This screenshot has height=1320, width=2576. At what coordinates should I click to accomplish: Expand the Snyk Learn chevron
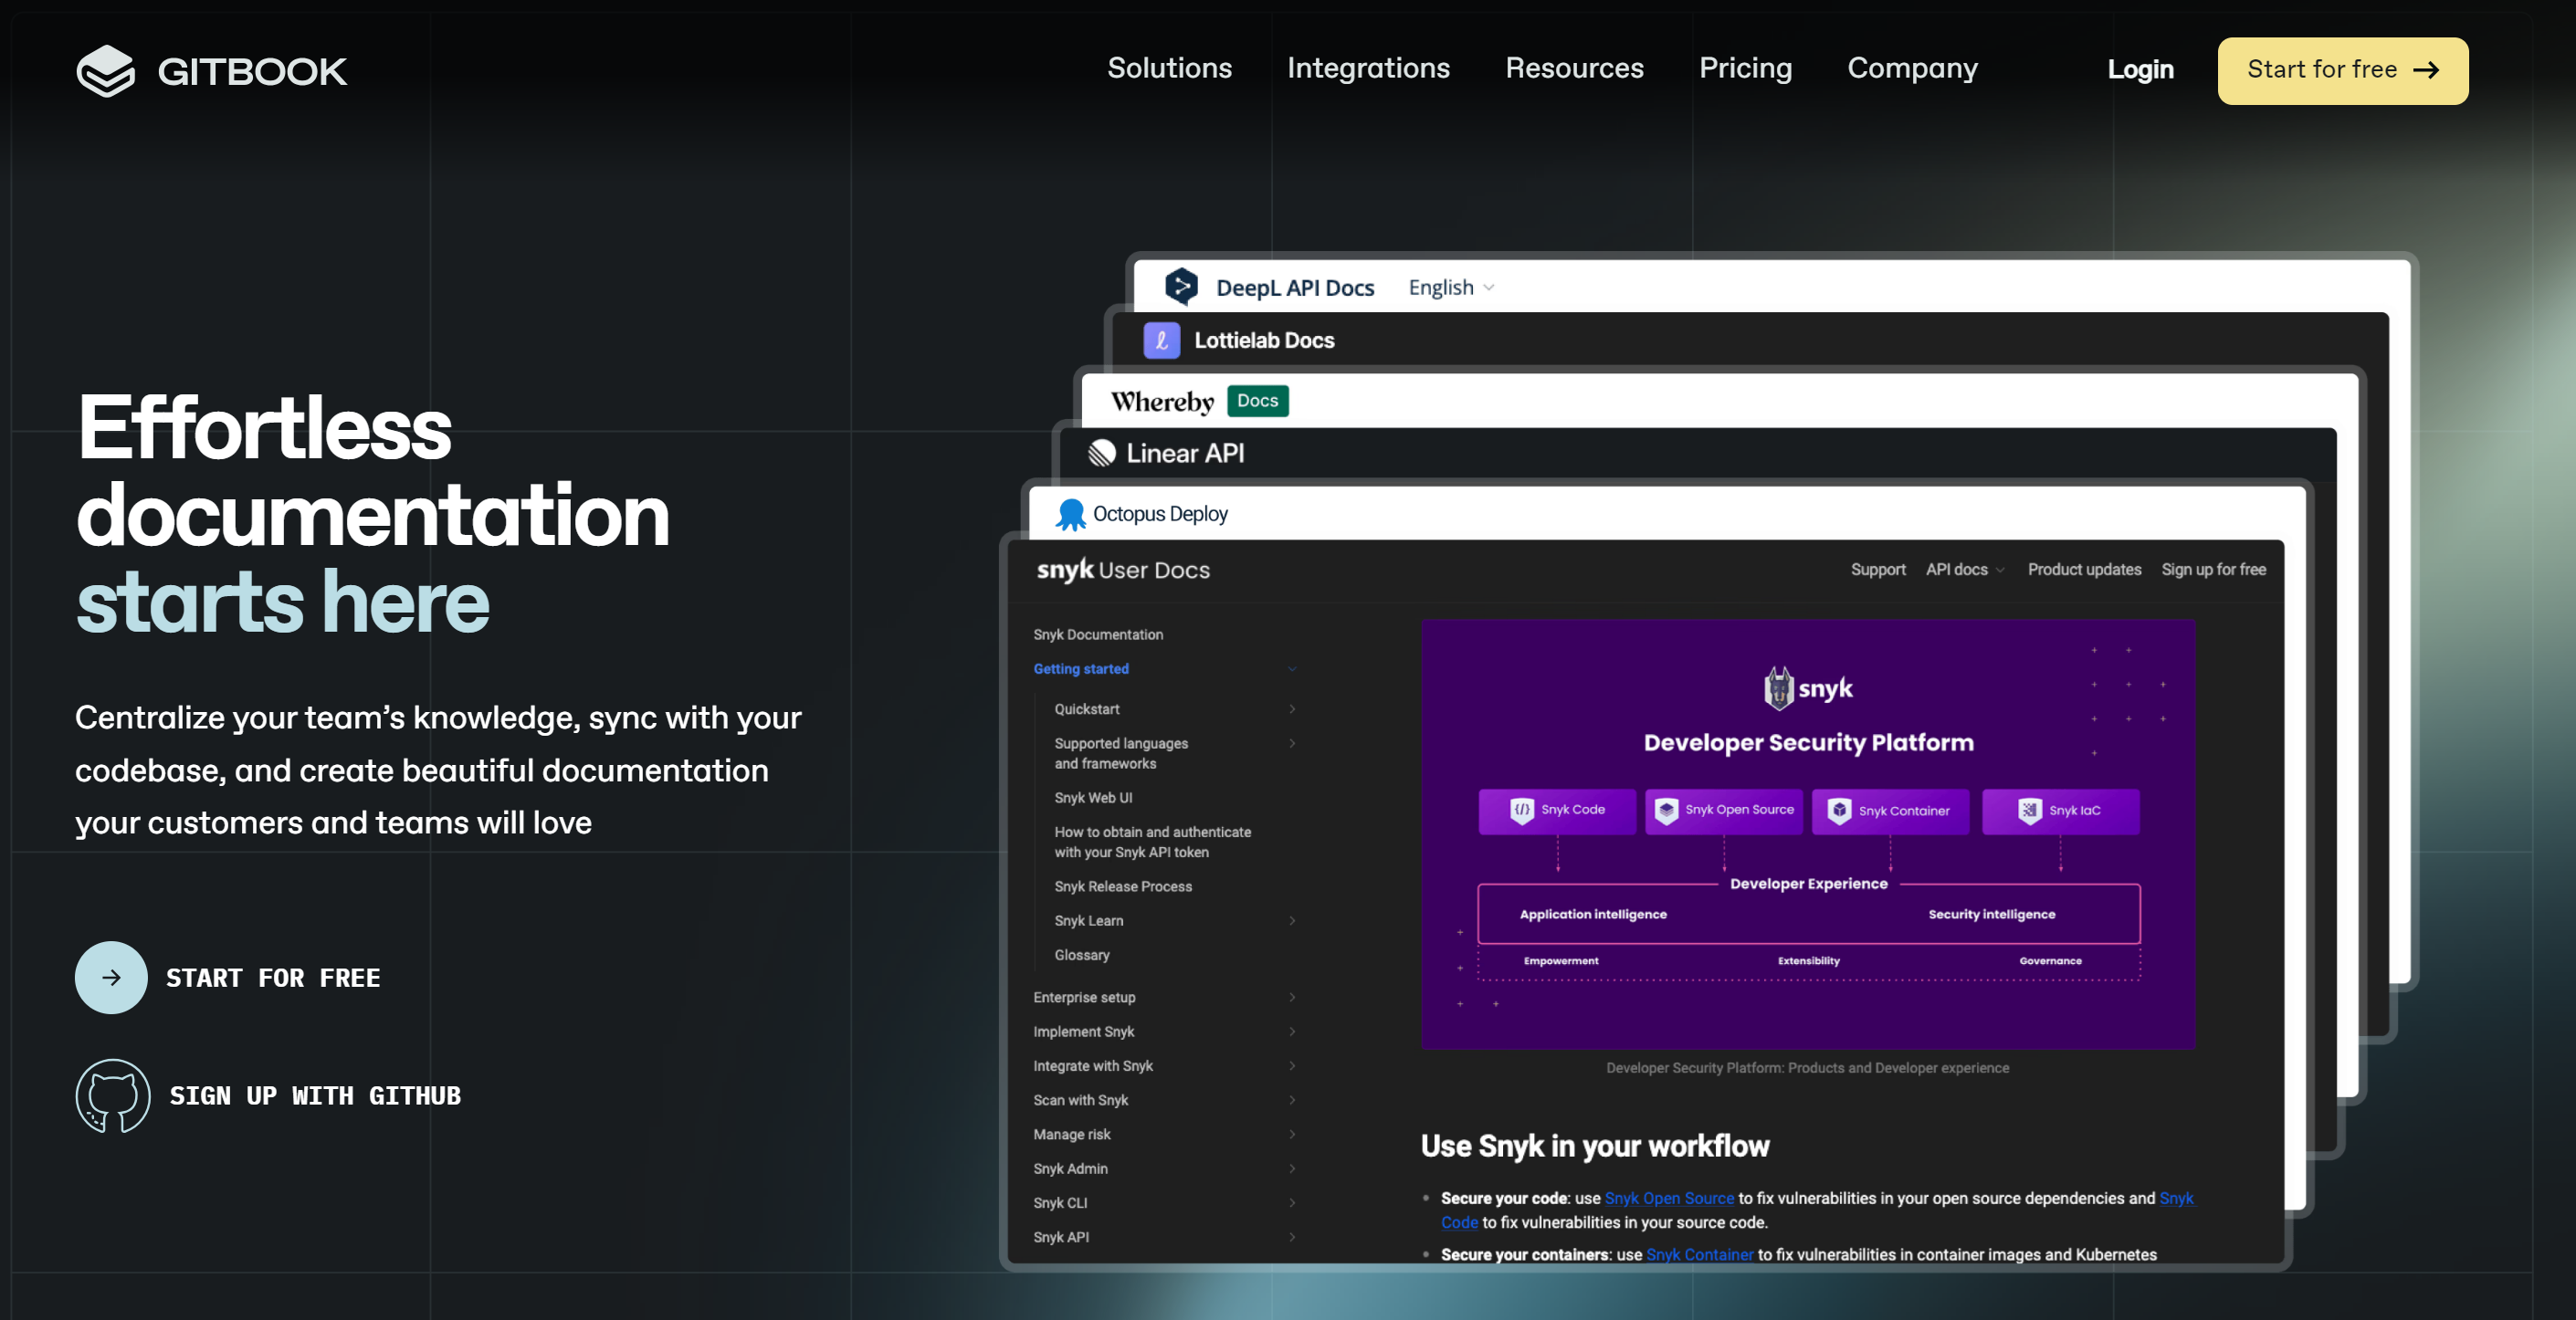(x=1291, y=921)
